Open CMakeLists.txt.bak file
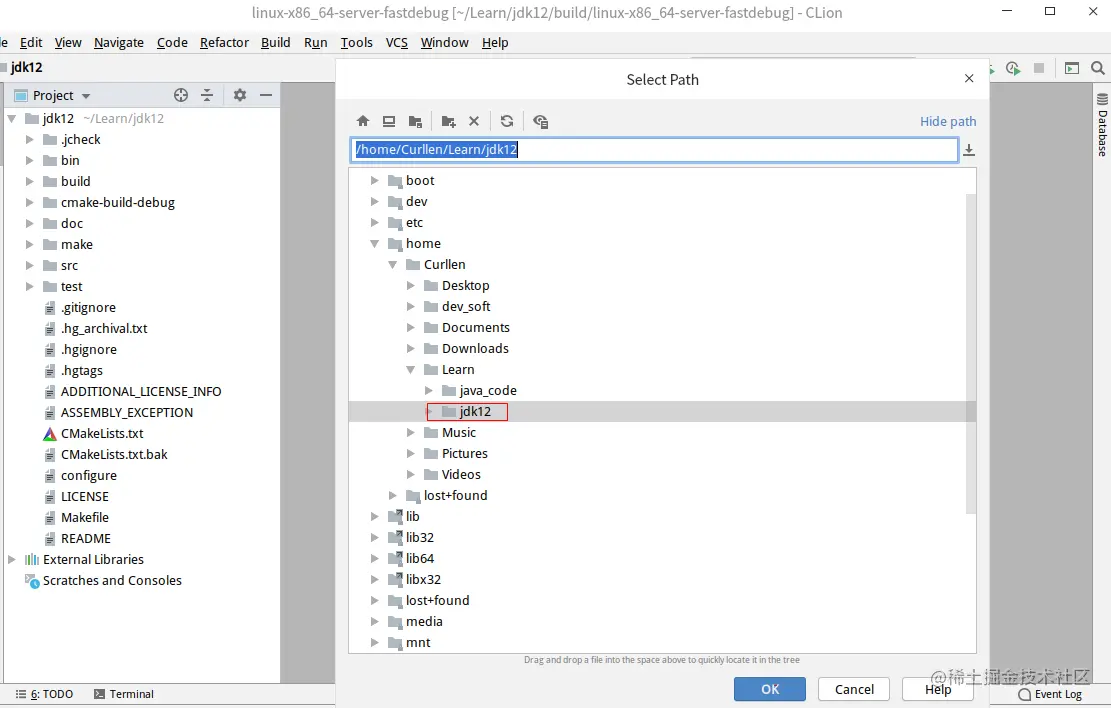This screenshot has height=708, width=1111. point(114,454)
